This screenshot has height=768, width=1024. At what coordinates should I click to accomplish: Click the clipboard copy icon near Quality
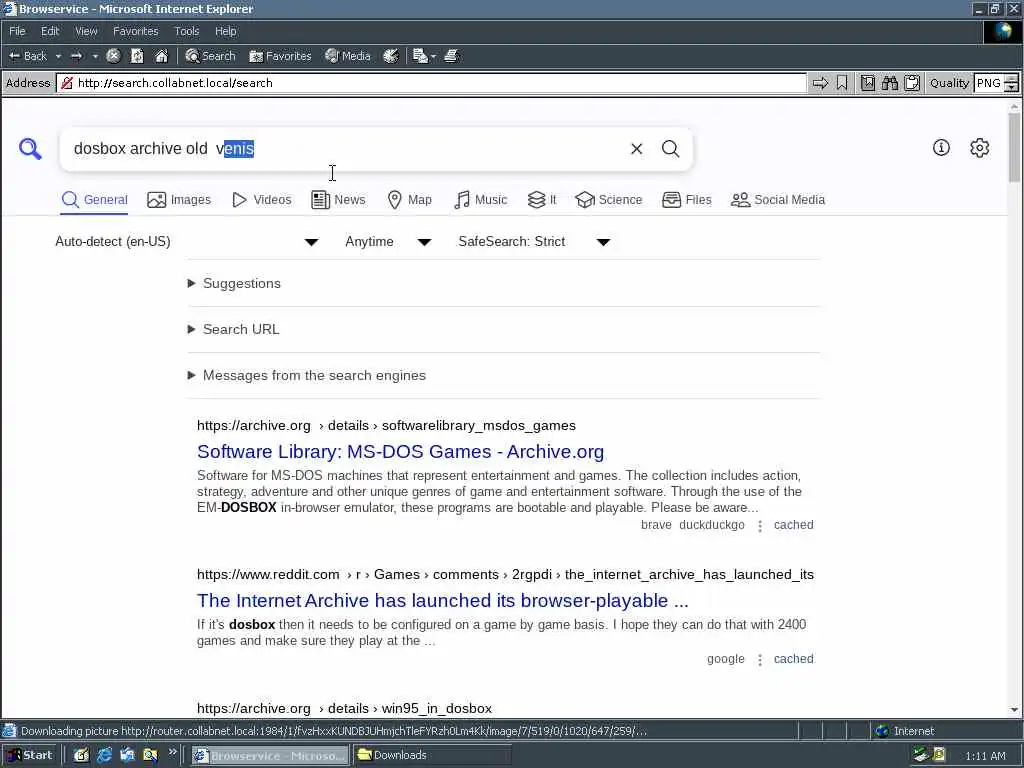tap(912, 83)
